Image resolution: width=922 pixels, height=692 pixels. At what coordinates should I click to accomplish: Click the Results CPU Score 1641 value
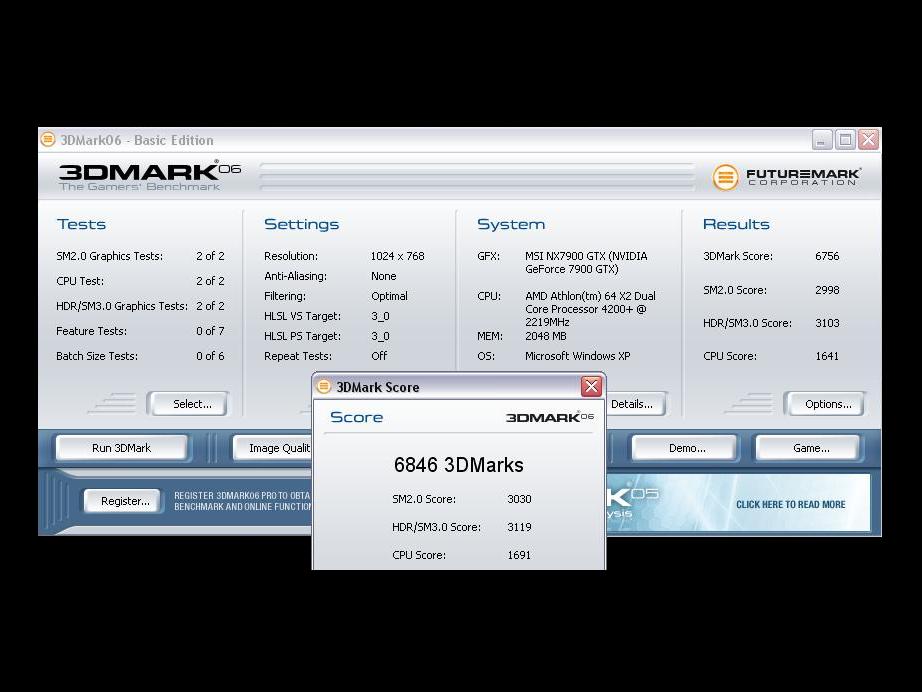827,356
